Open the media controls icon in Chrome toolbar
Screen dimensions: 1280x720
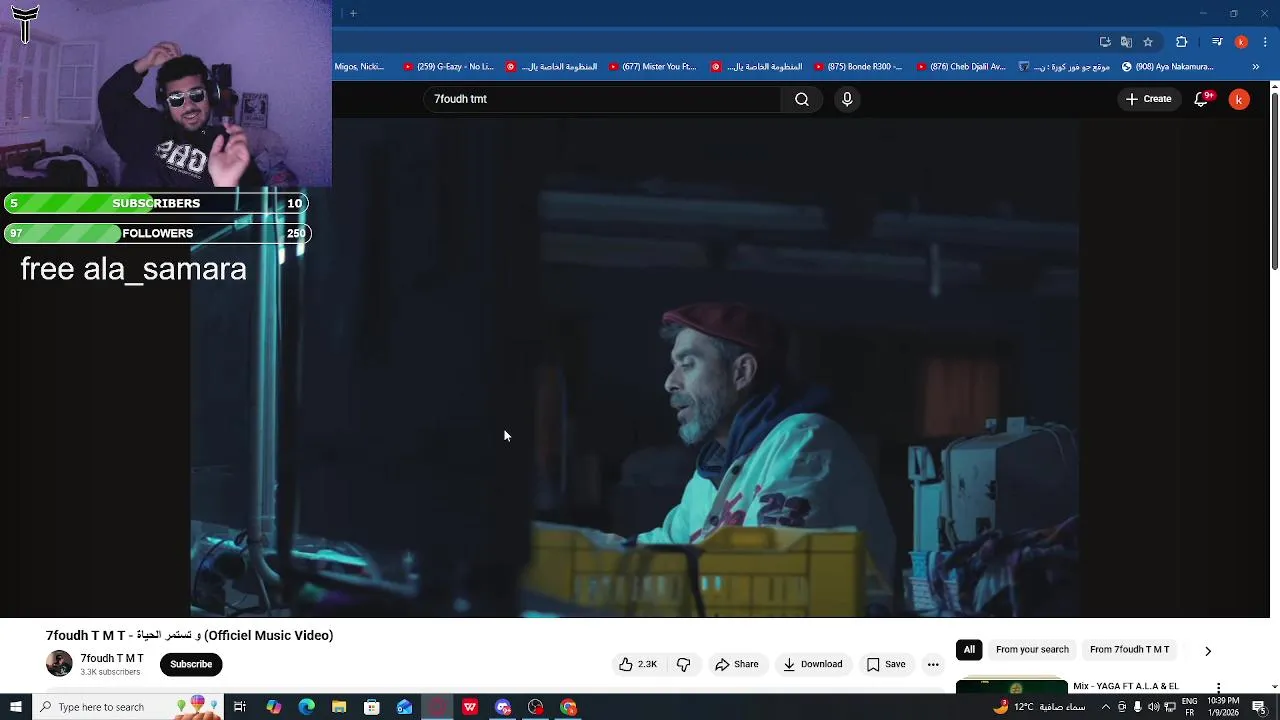click(x=1217, y=42)
